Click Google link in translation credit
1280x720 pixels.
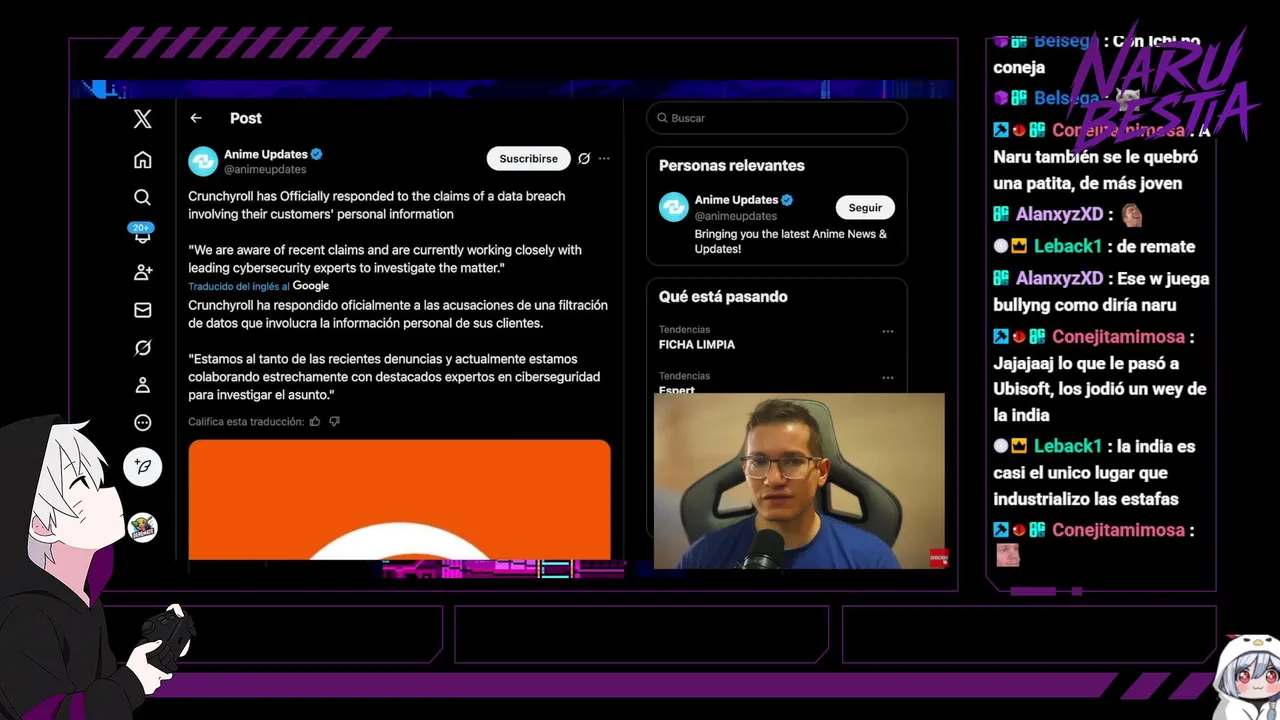pyautogui.click(x=311, y=286)
